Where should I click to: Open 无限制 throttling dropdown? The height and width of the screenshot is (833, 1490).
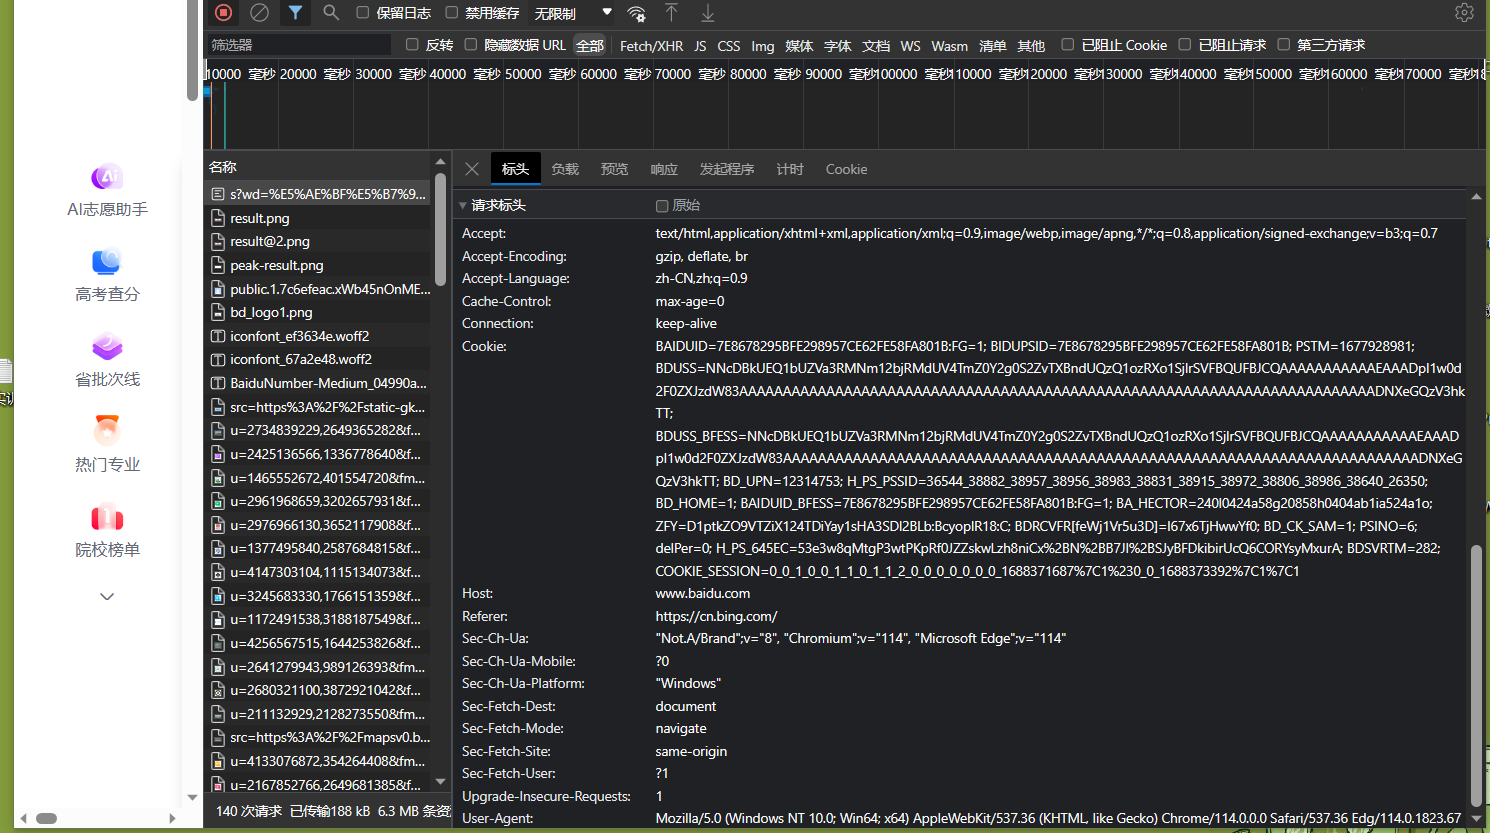coord(573,13)
